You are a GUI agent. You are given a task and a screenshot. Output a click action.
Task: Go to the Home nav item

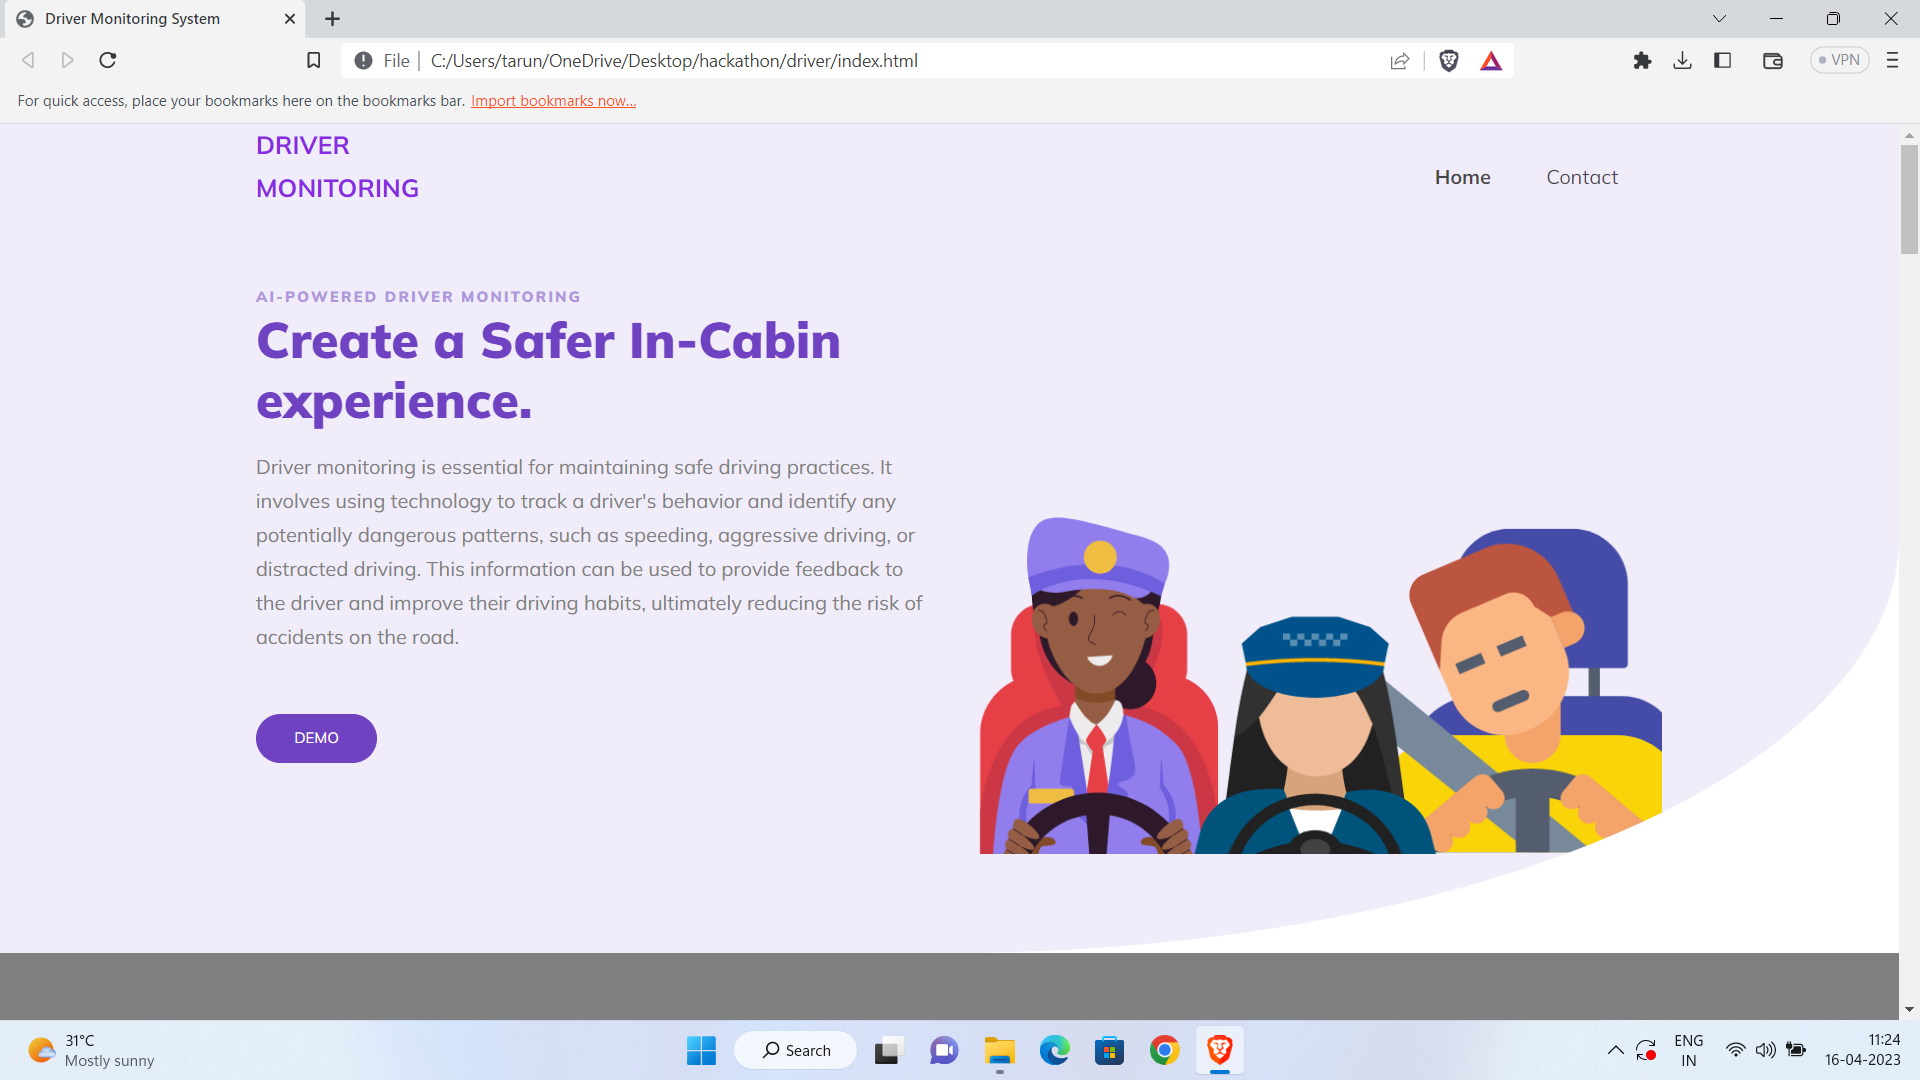click(x=1462, y=177)
